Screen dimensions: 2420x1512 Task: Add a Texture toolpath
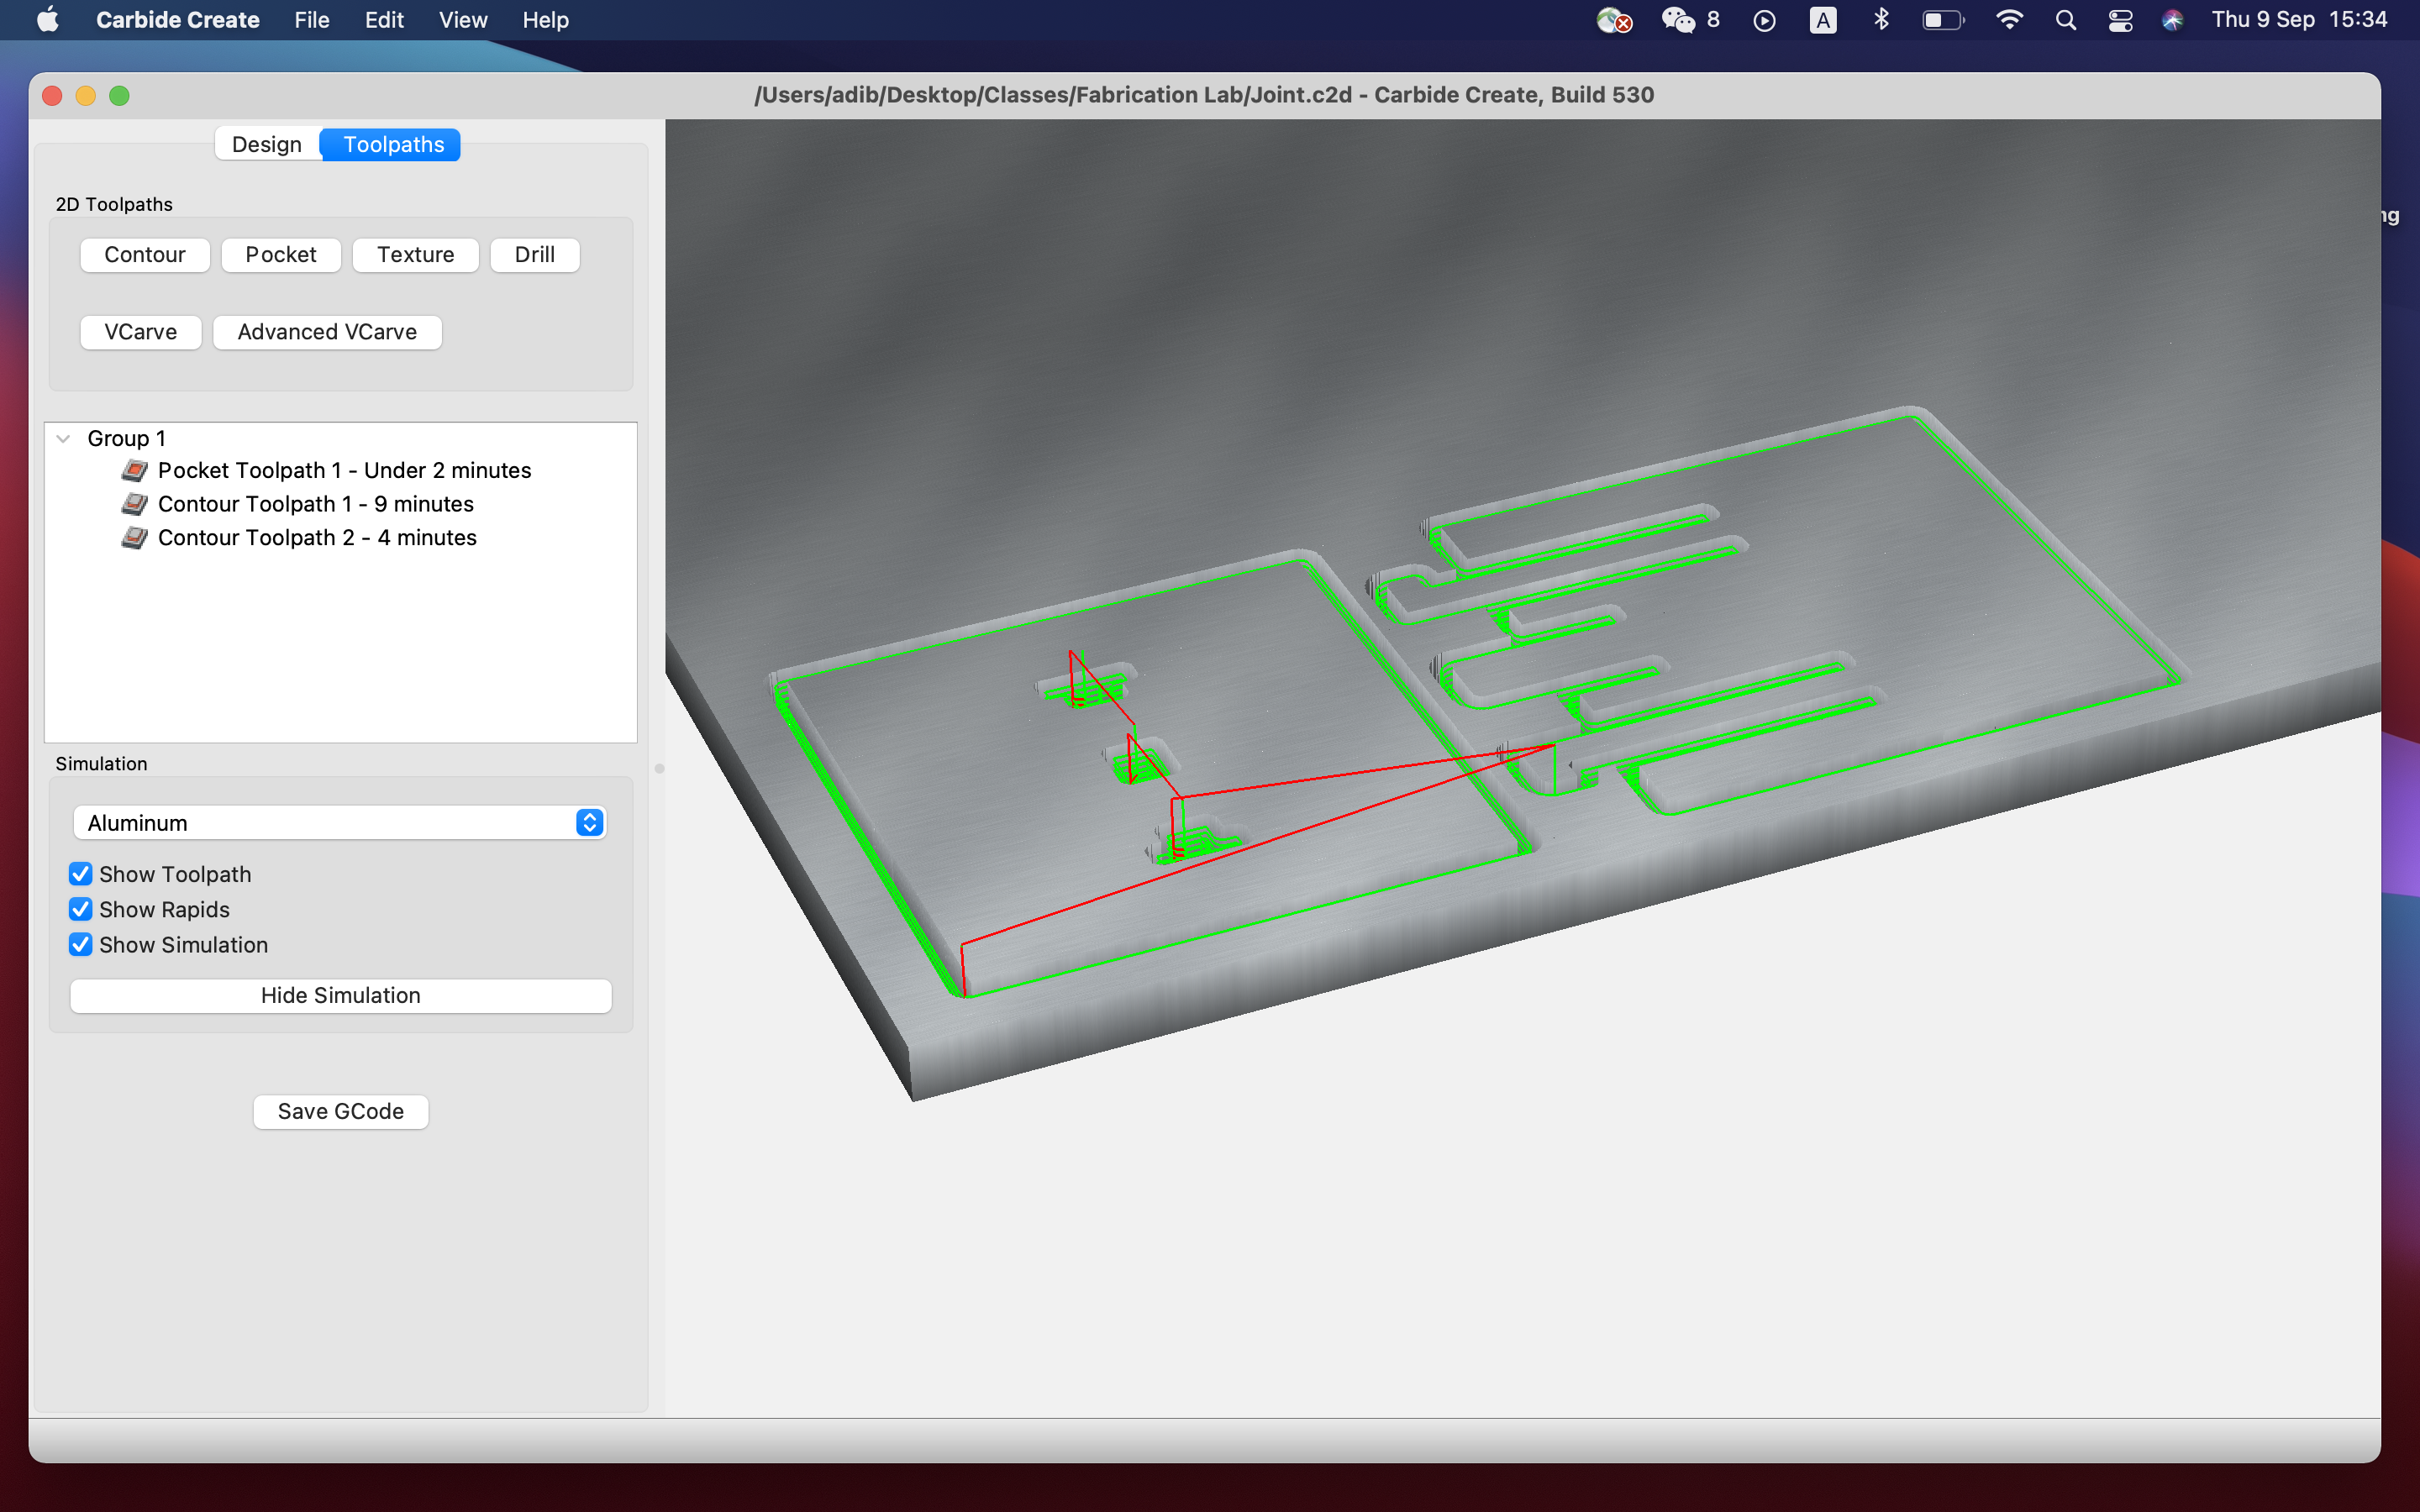pyautogui.click(x=416, y=255)
